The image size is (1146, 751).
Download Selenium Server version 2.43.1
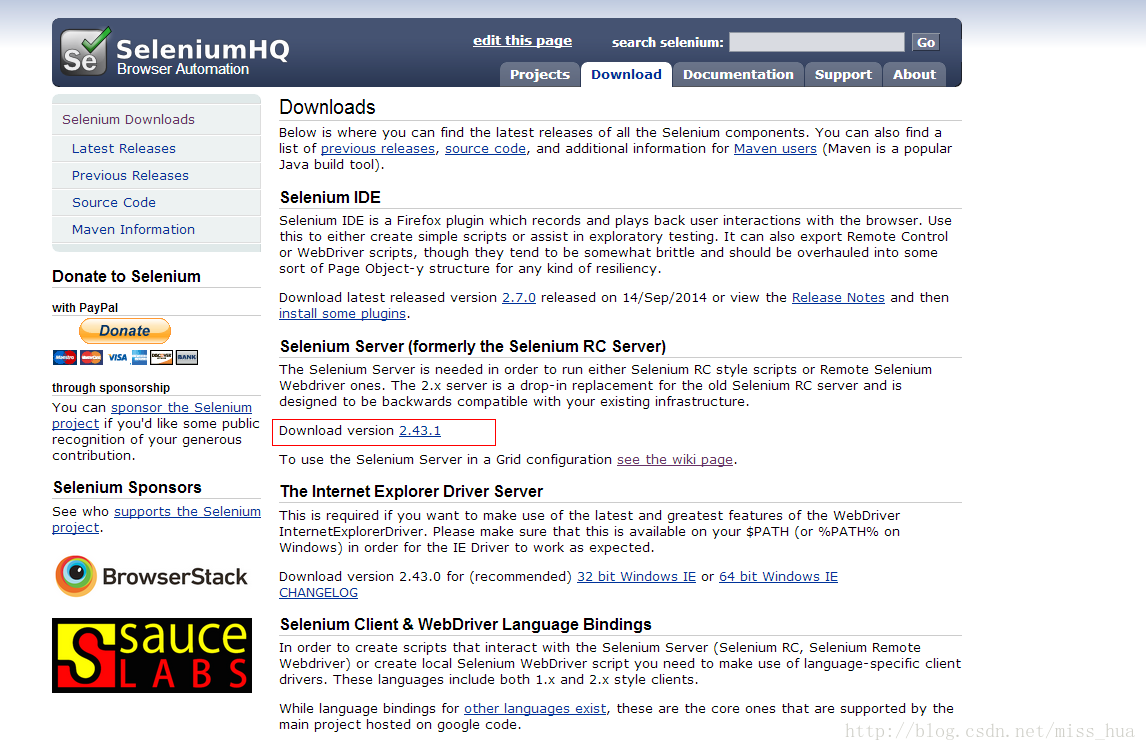click(x=420, y=430)
